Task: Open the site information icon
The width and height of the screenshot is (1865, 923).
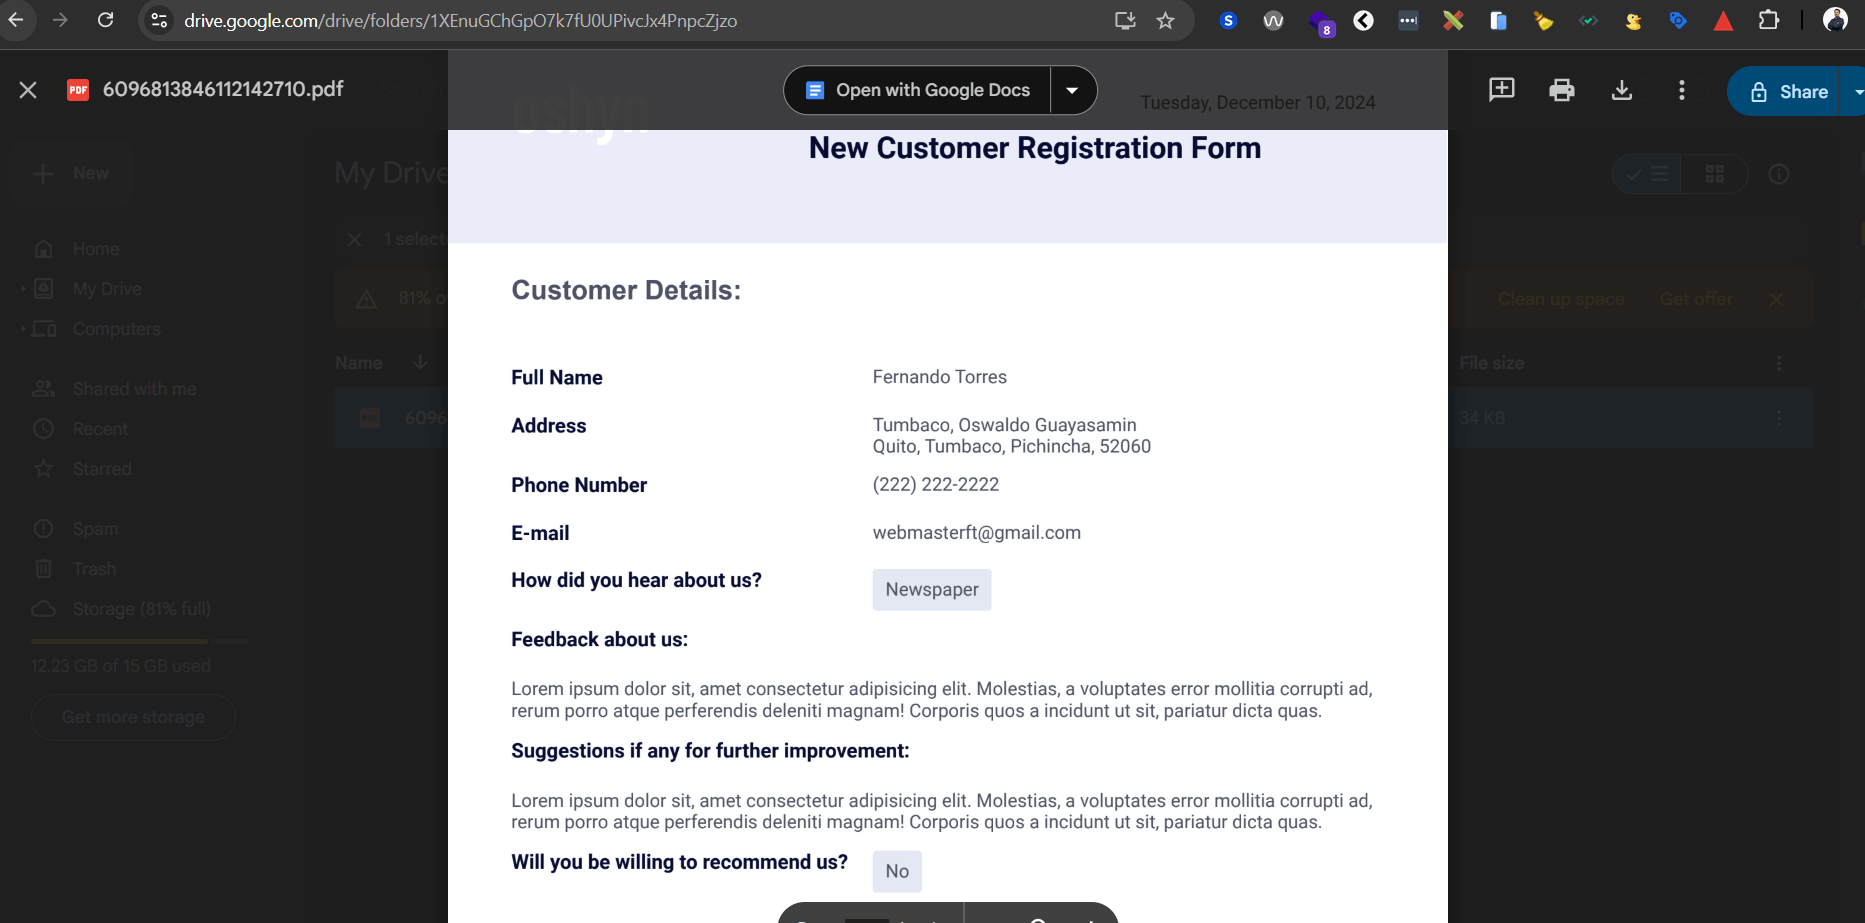Action: (x=159, y=20)
